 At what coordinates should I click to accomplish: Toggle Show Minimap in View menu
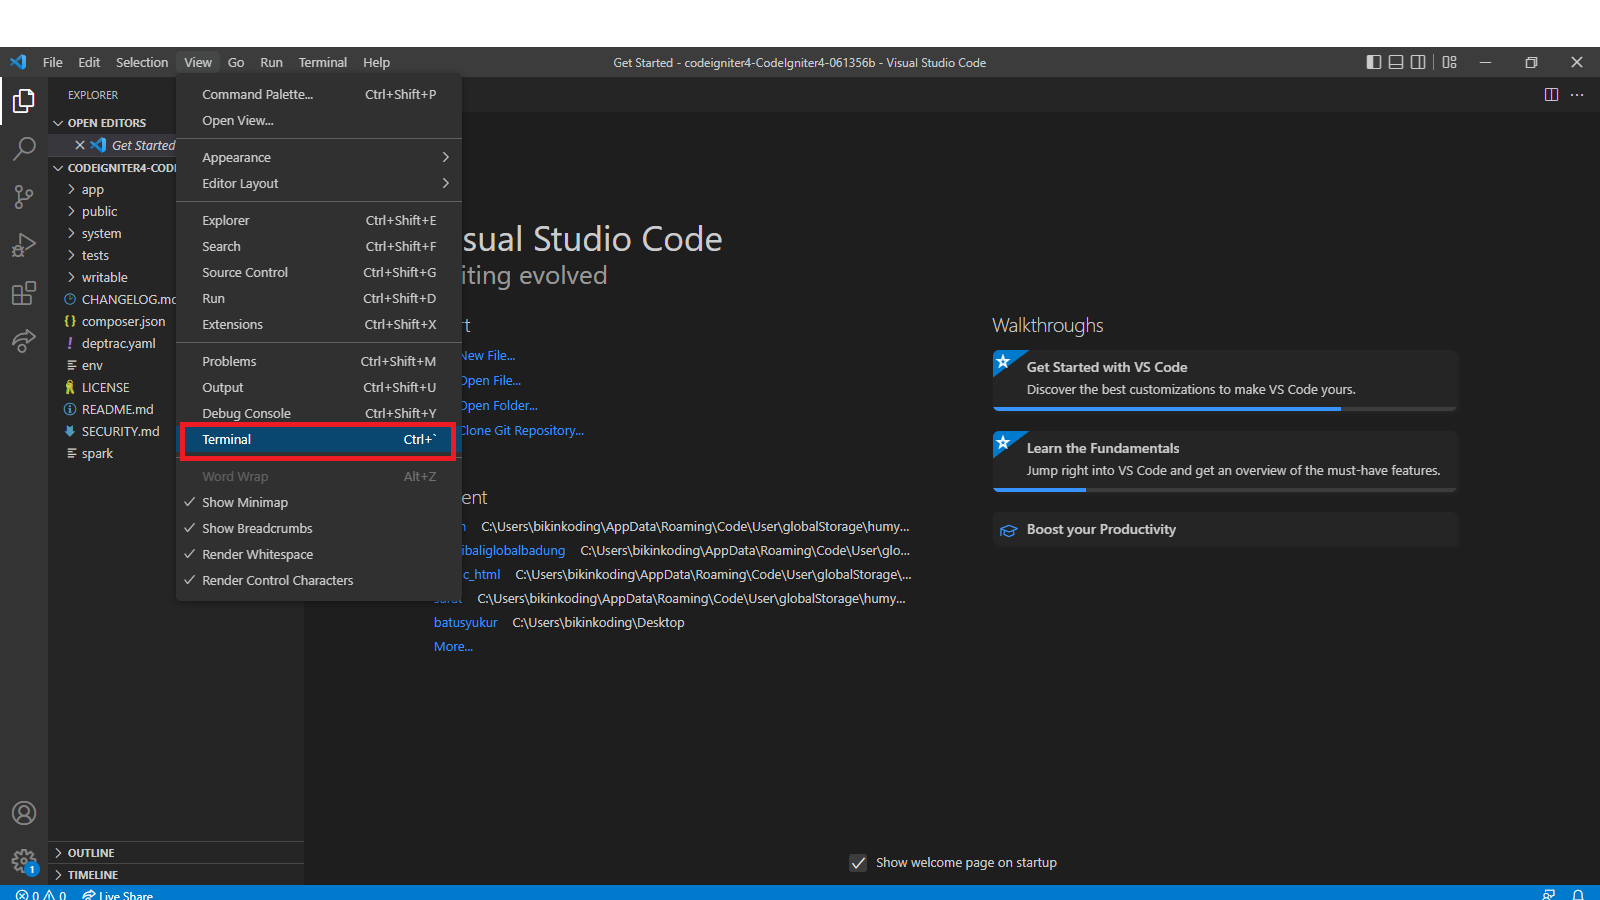click(x=318, y=502)
